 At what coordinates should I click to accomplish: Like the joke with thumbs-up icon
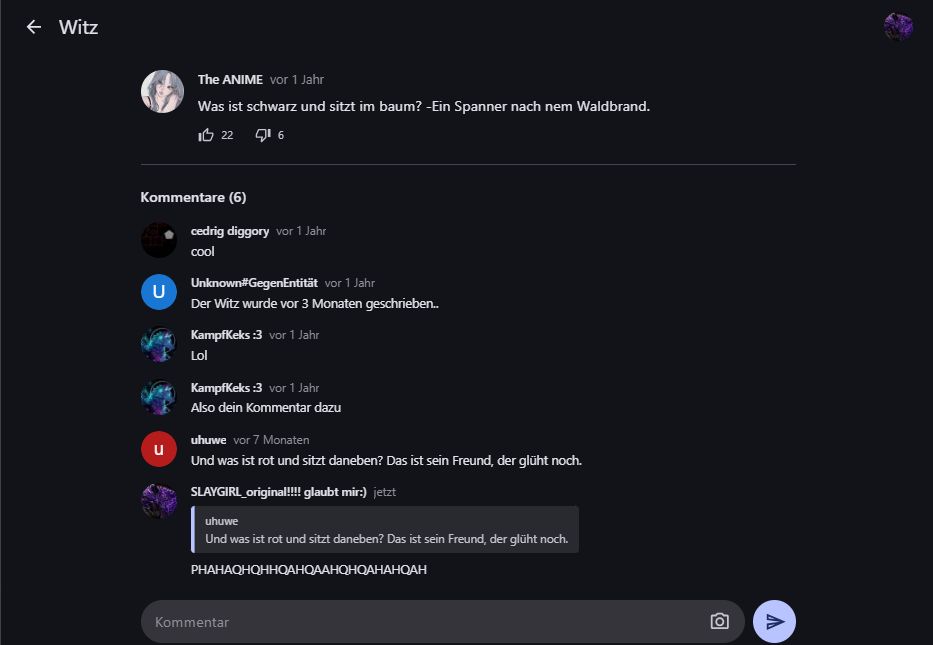tap(207, 135)
